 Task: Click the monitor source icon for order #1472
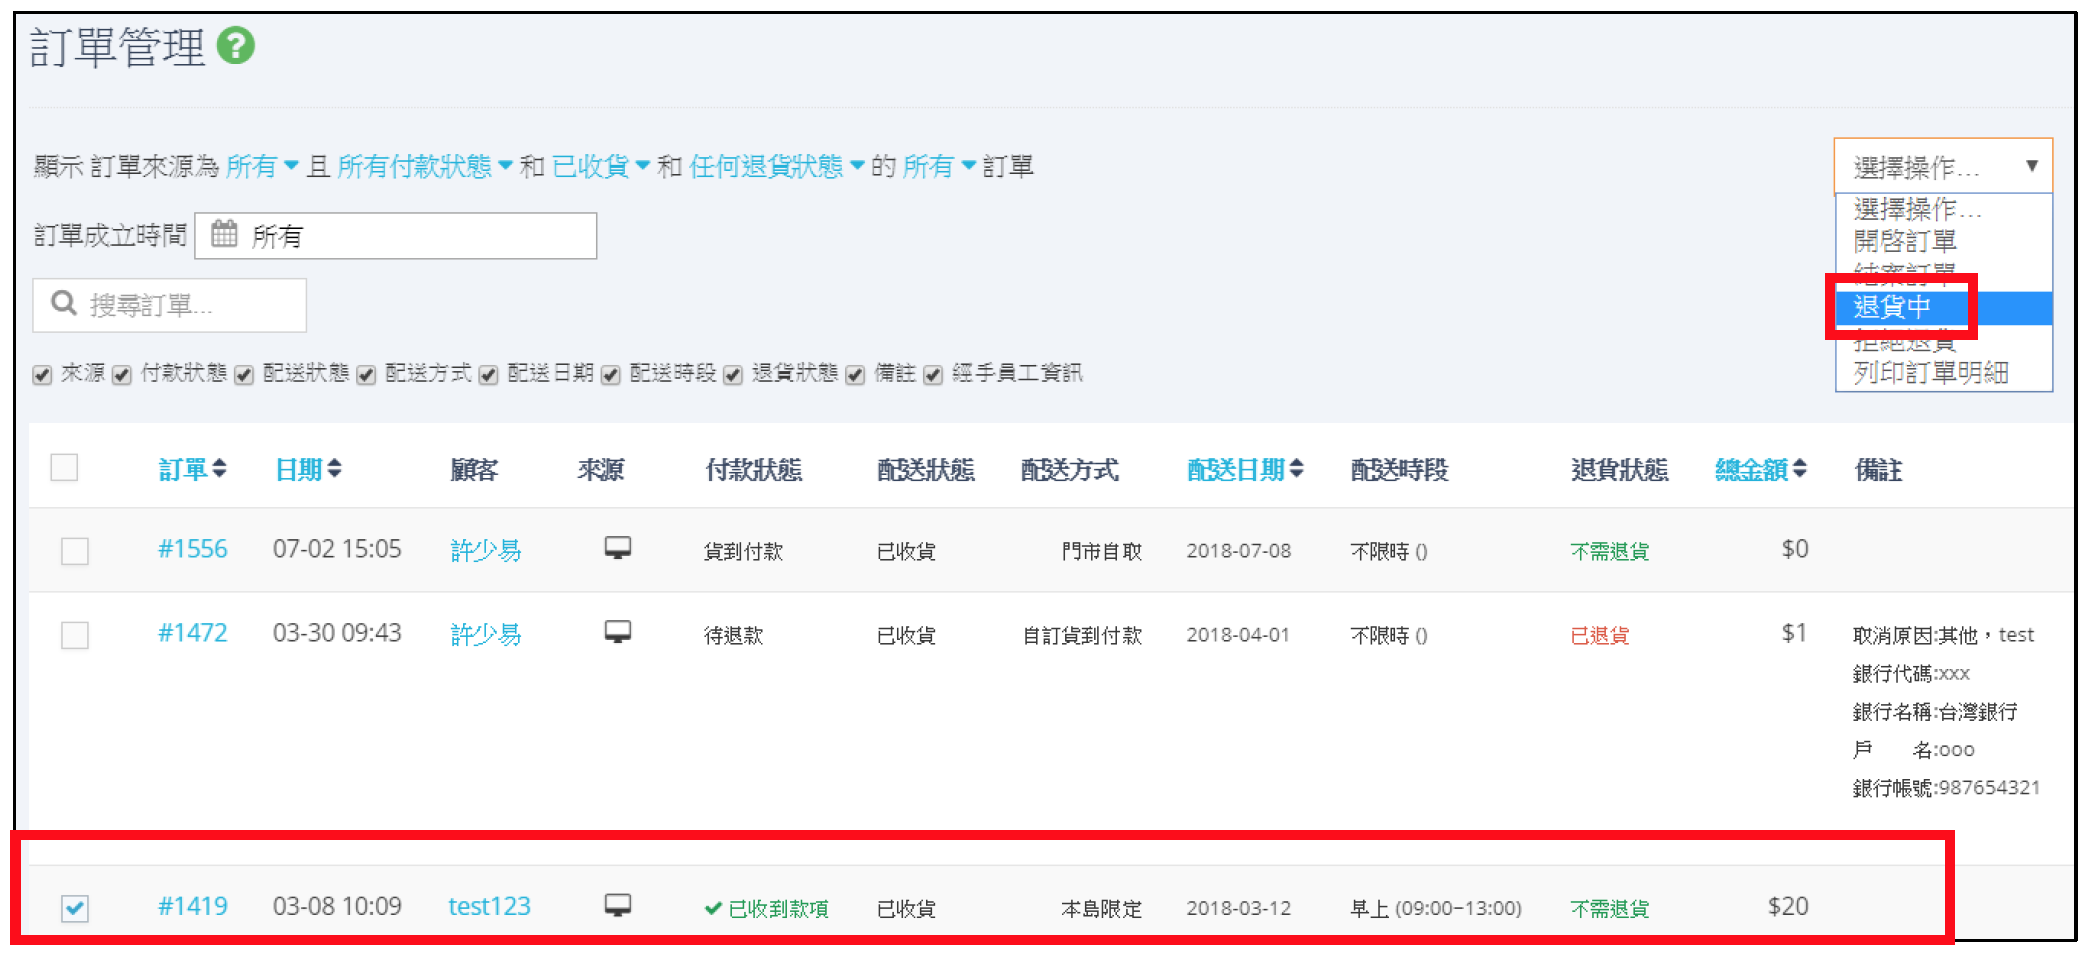pyautogui.click(x=618, y=632)
